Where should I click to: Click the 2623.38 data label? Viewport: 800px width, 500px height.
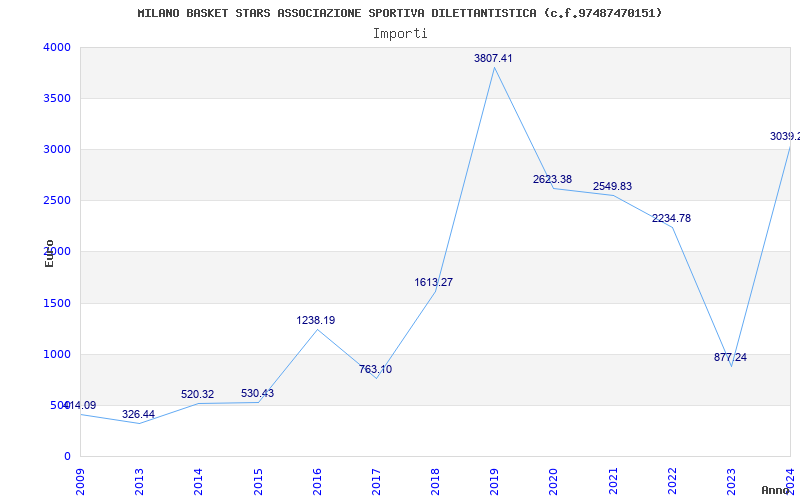point(553,179)
